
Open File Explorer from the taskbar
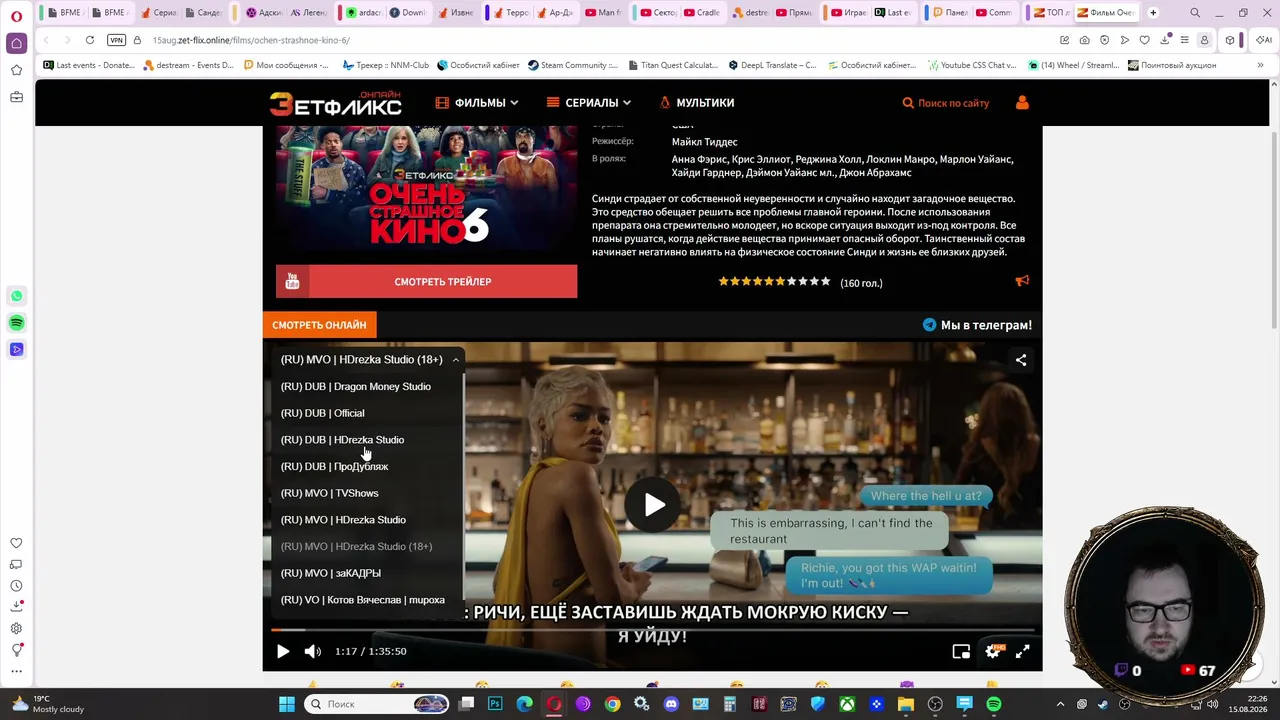pos(905,704)
